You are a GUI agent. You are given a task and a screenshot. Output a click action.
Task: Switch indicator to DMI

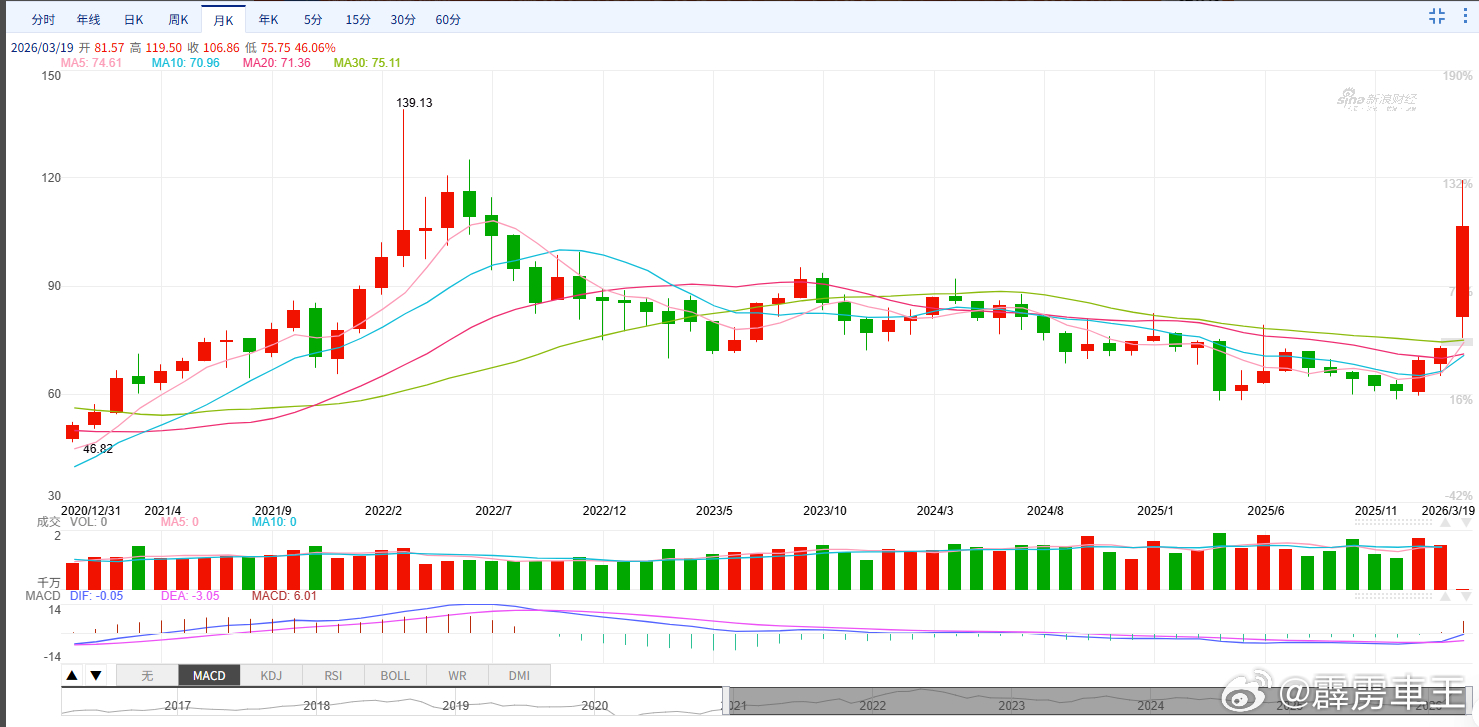[519, 675]
